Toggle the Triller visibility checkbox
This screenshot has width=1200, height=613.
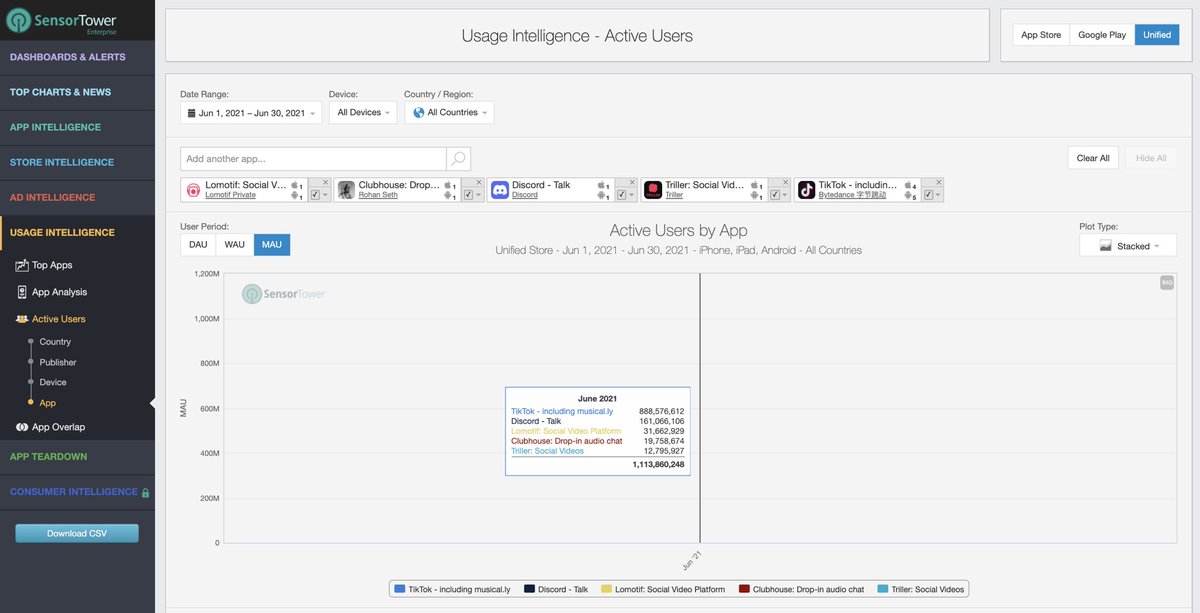point(775,195)
